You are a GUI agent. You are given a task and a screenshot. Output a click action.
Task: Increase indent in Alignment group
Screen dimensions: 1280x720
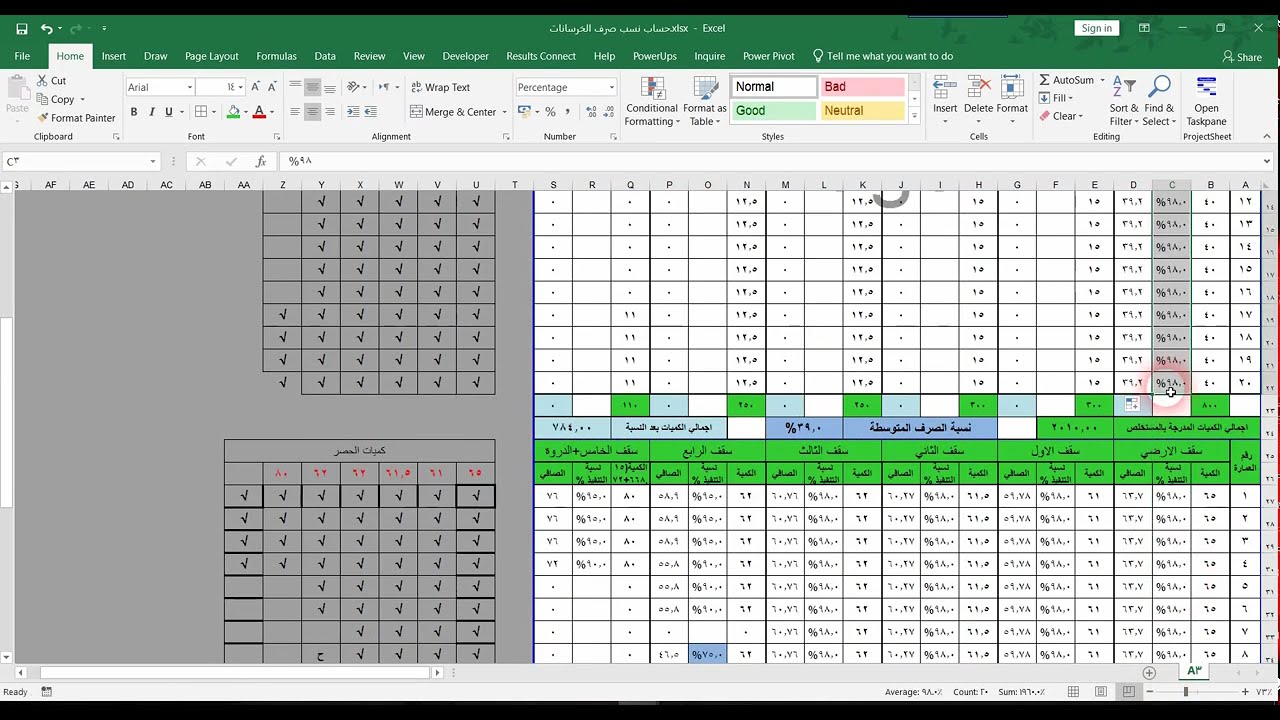pos(370,112)
